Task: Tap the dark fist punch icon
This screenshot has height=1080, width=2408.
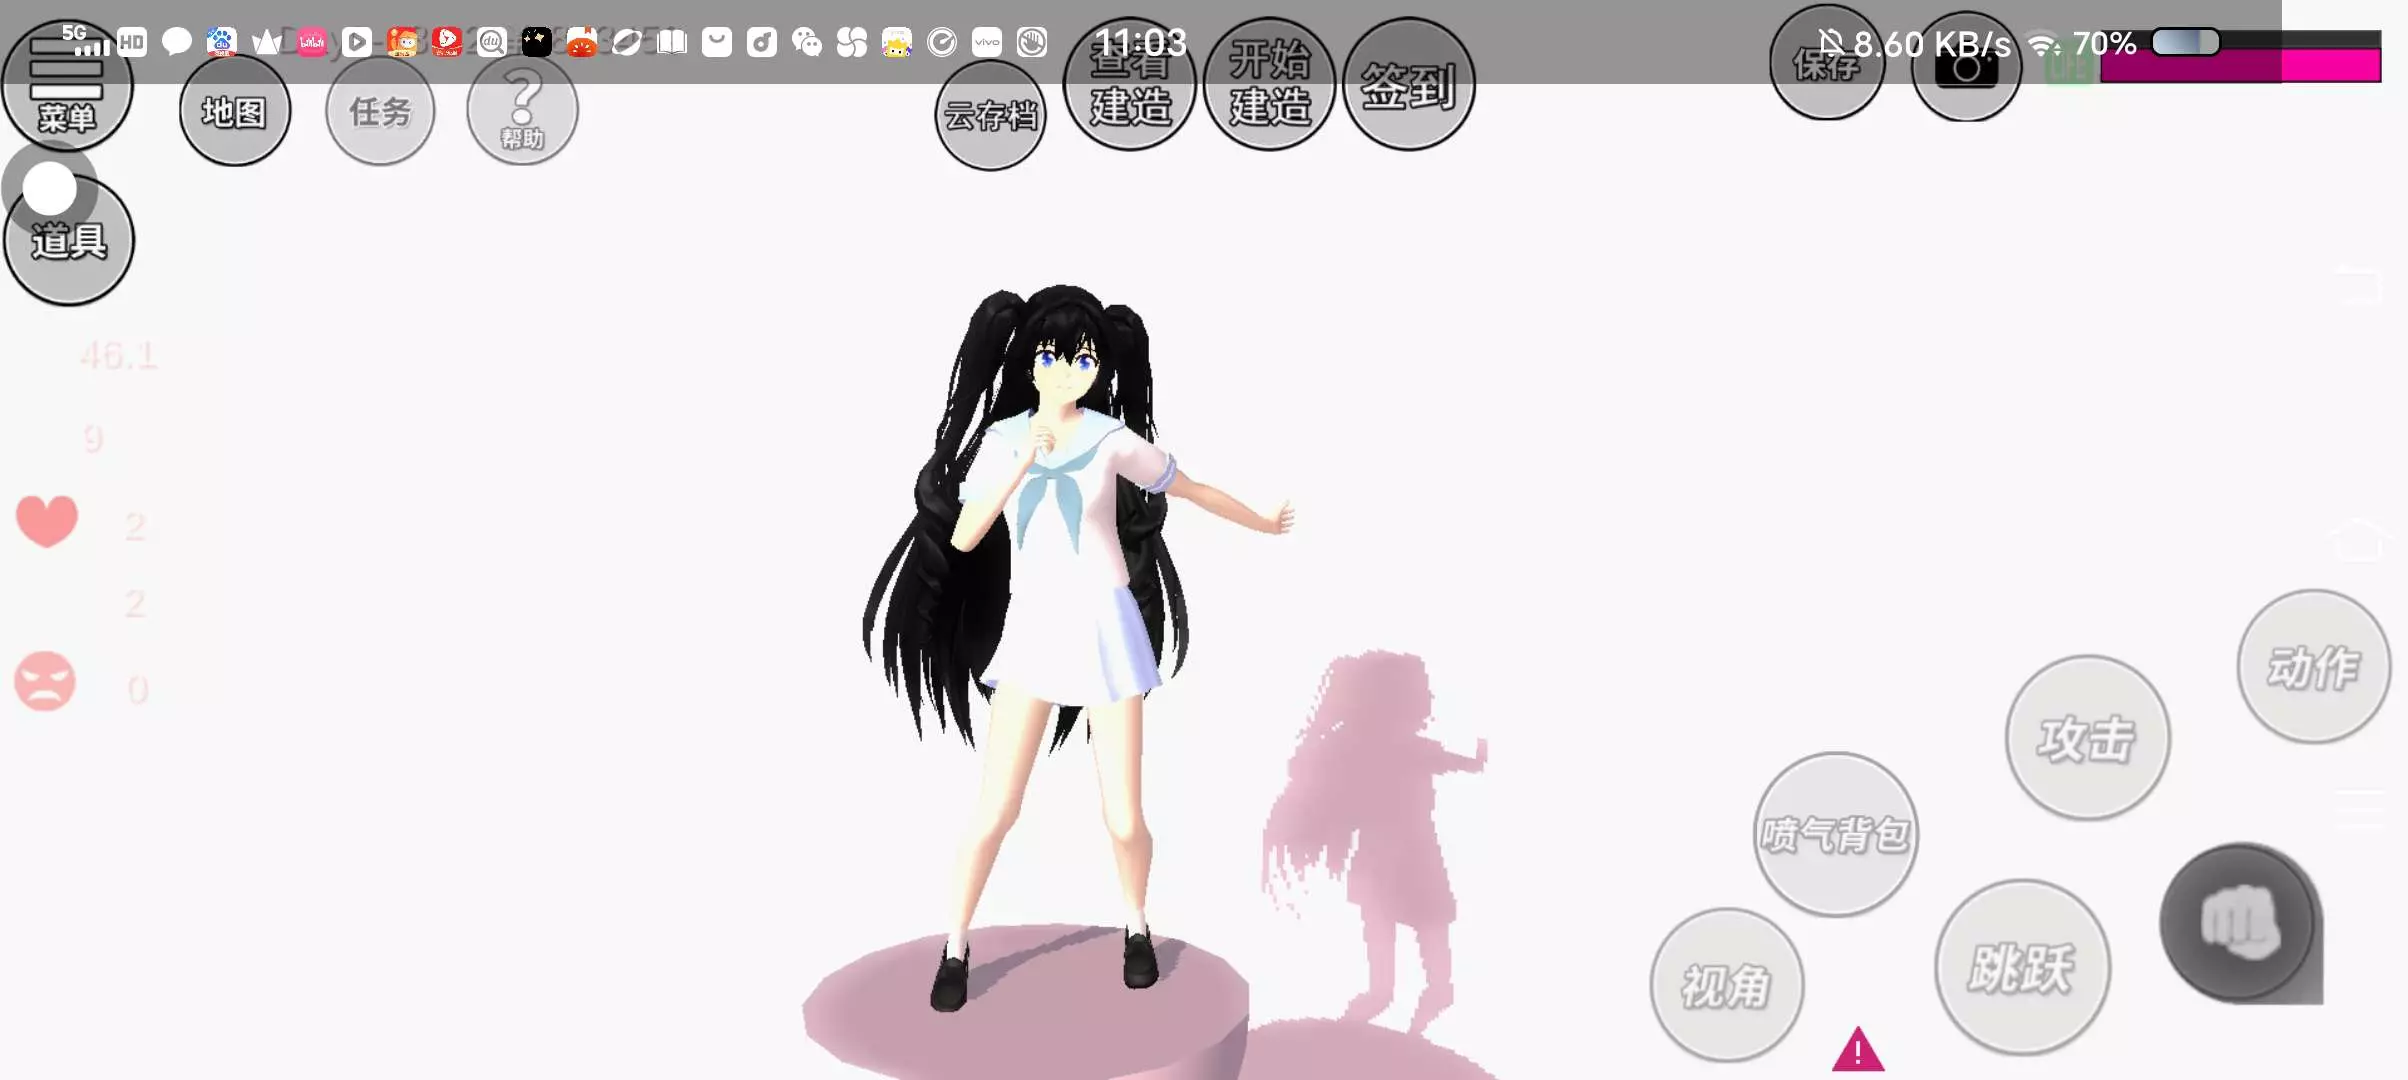Action: coord(2239,922)
